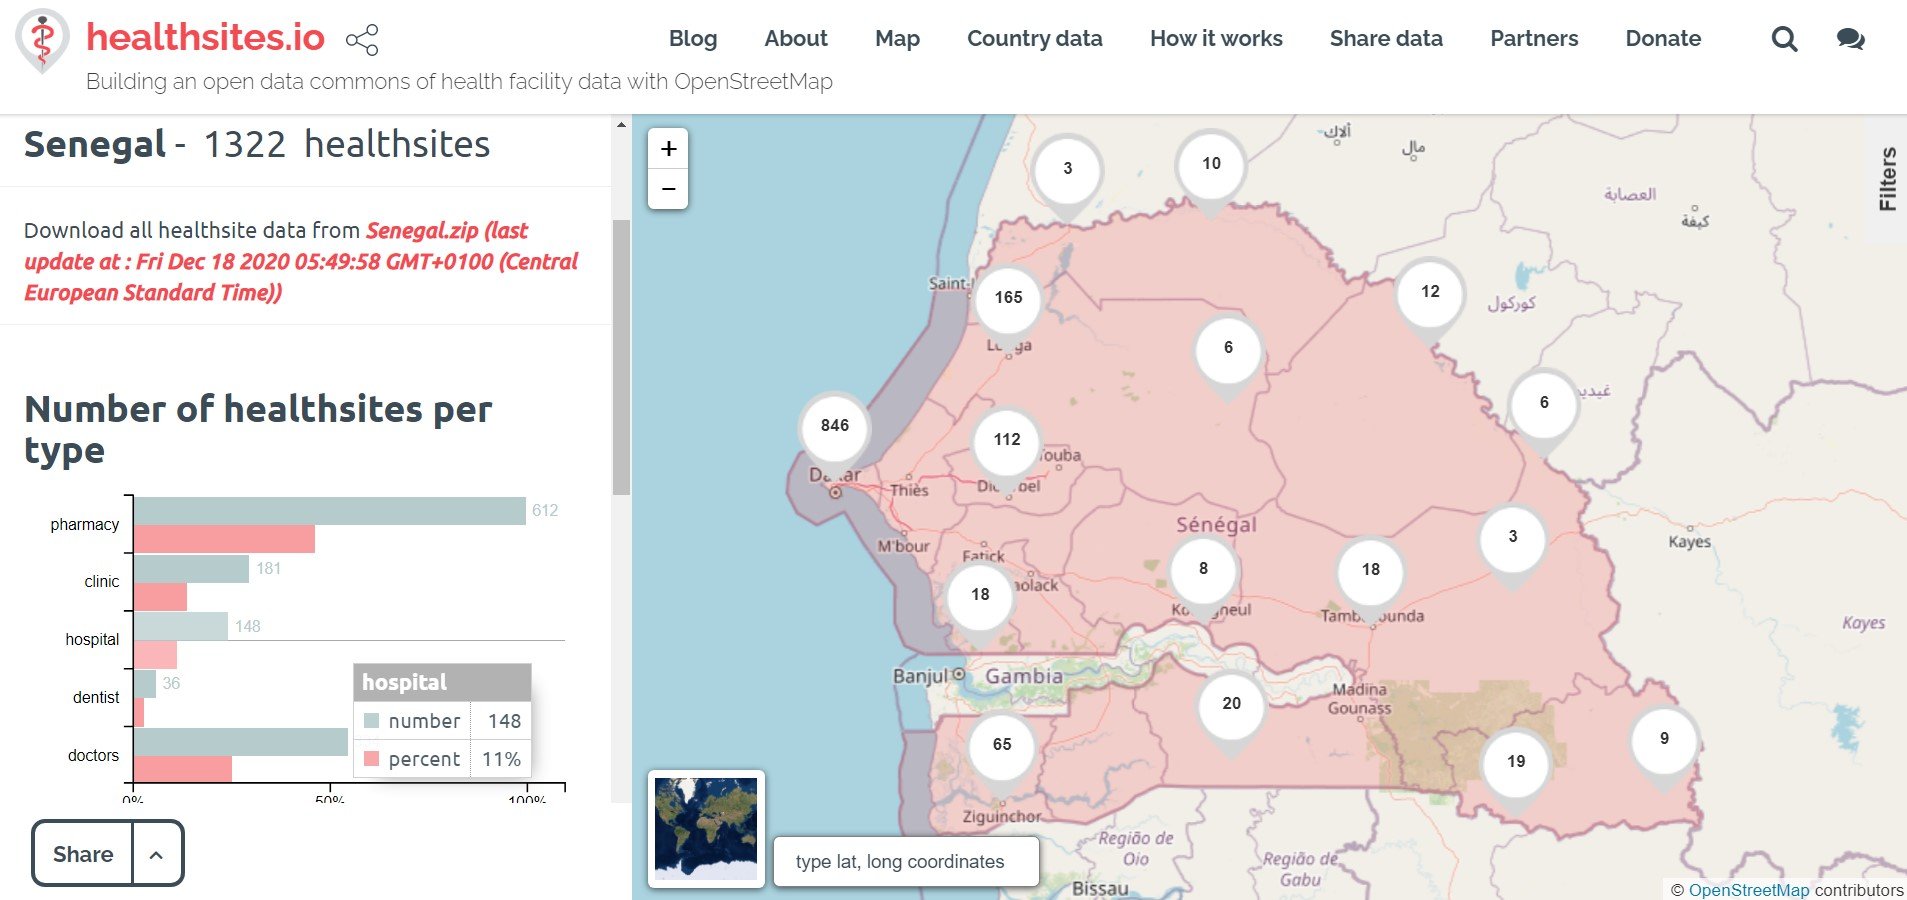Switch to the satellite basemap thumbnail

tap(706, 828)
